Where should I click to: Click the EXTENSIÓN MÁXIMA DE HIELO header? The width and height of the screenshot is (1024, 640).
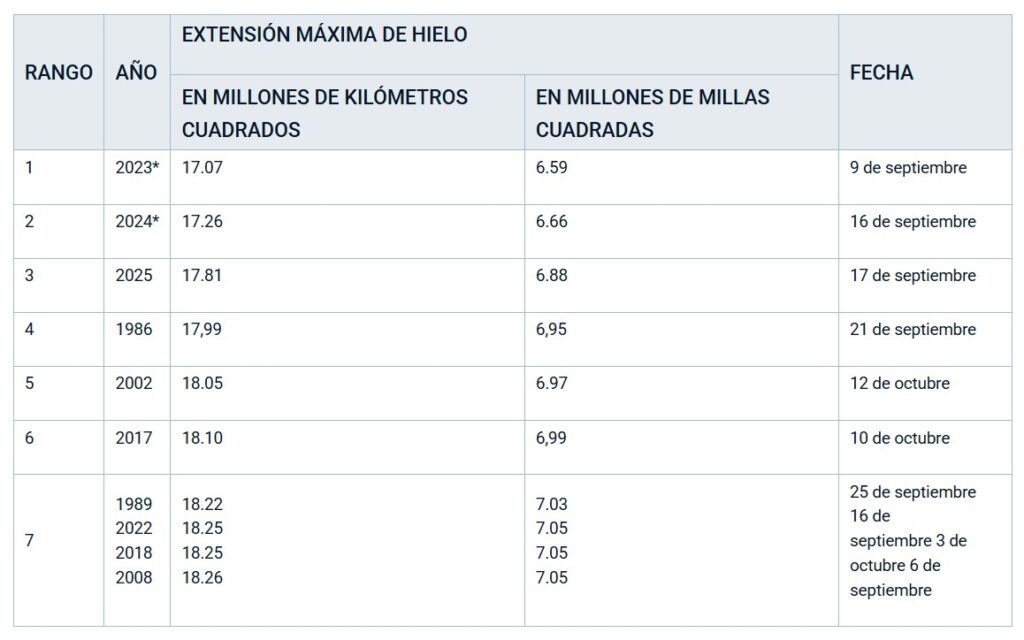pos(324,35)
